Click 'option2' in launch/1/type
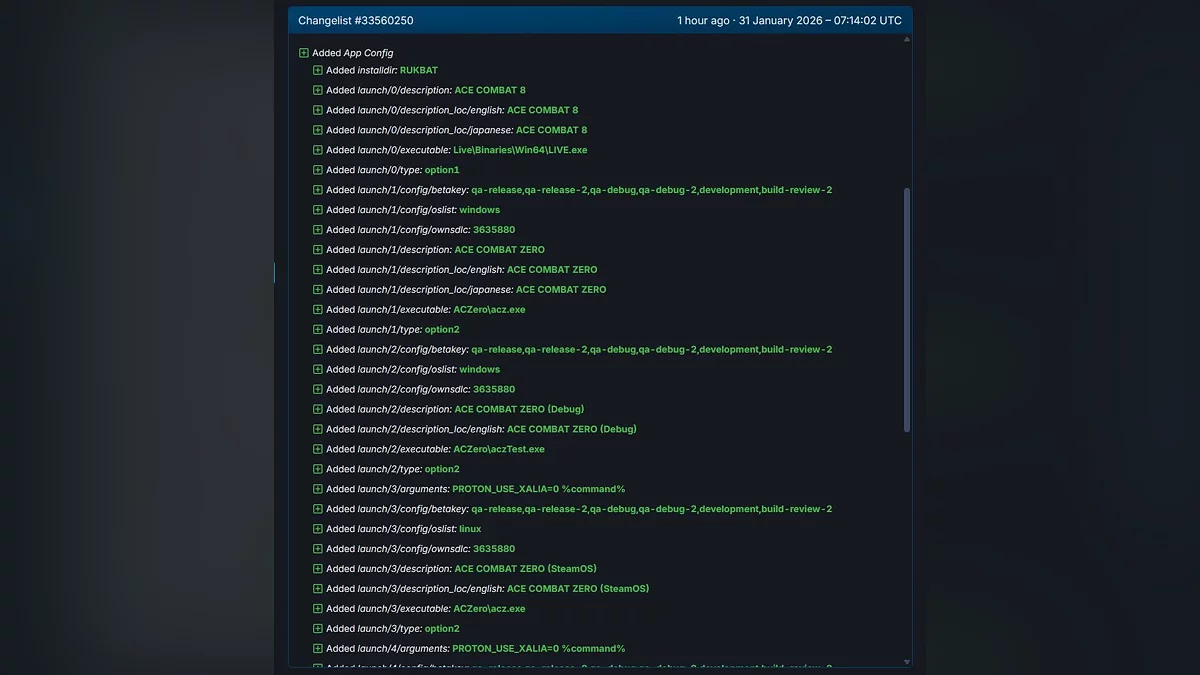This screenshot has height=675, width=1200. tap(442, 330)
